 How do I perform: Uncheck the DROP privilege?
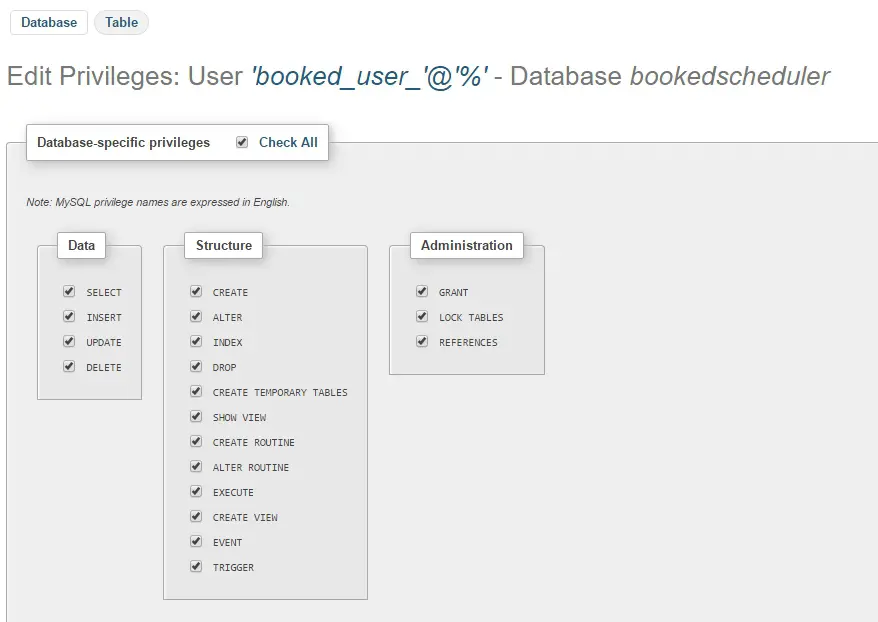(196, 366)
